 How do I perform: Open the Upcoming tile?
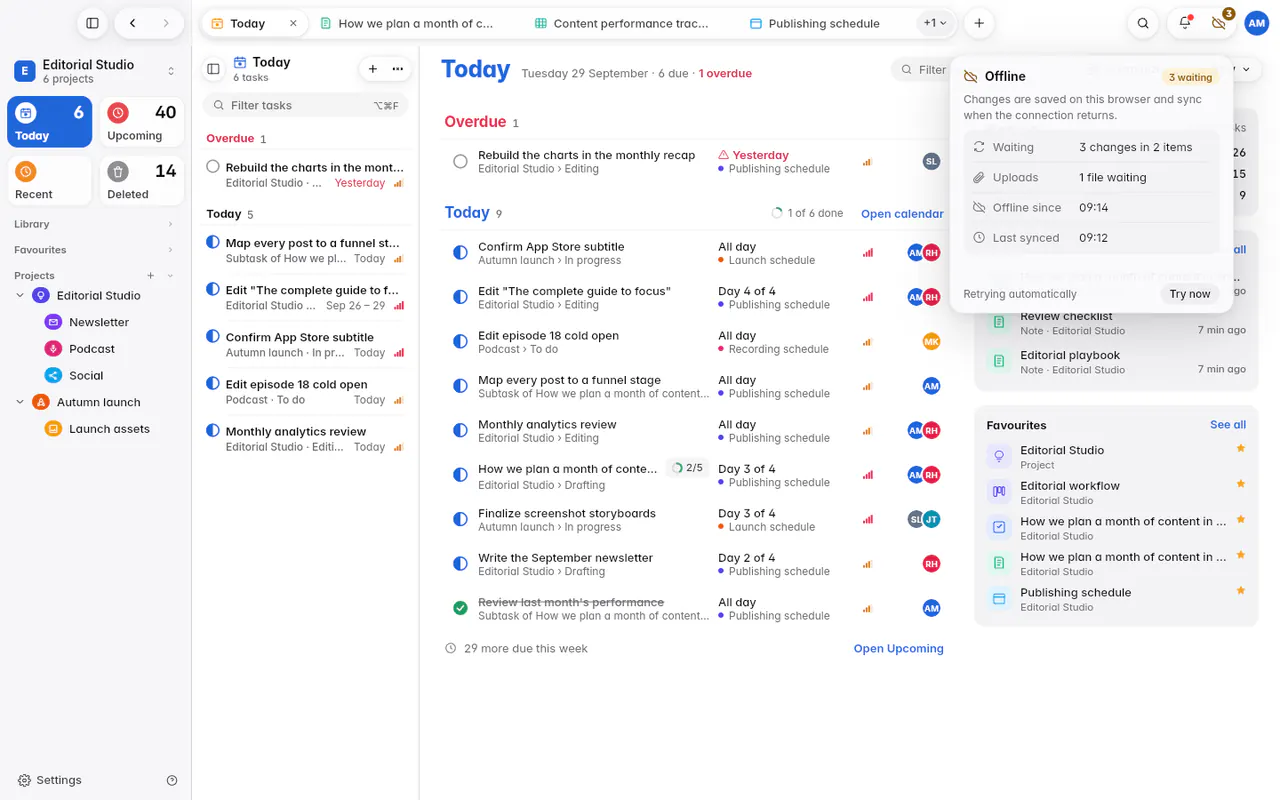142,122
